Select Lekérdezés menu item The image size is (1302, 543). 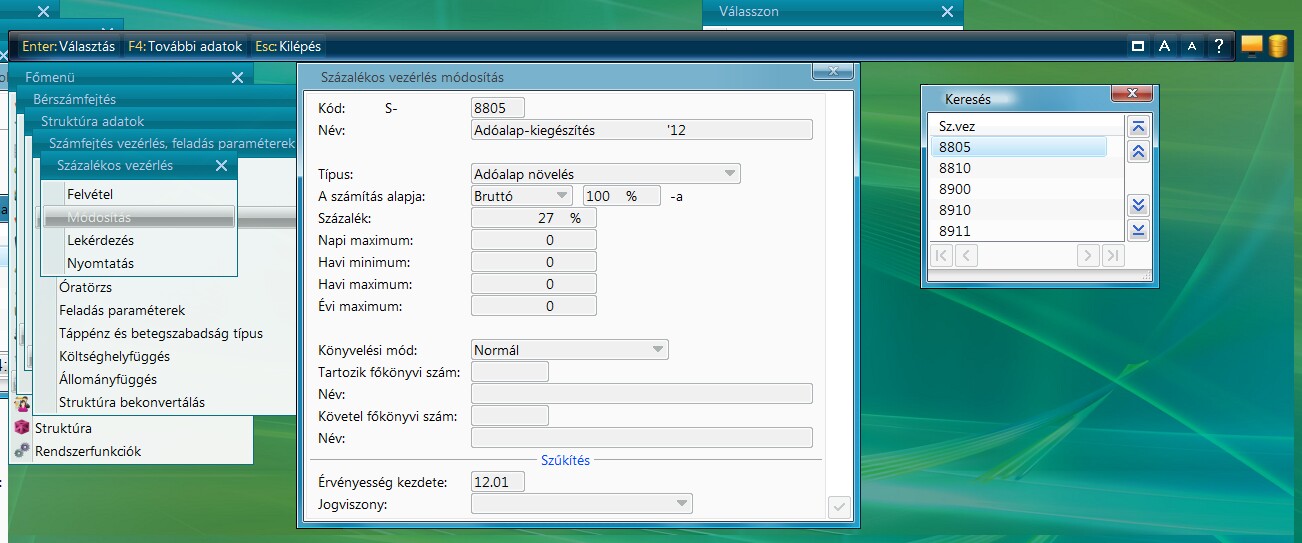point(100,241)
